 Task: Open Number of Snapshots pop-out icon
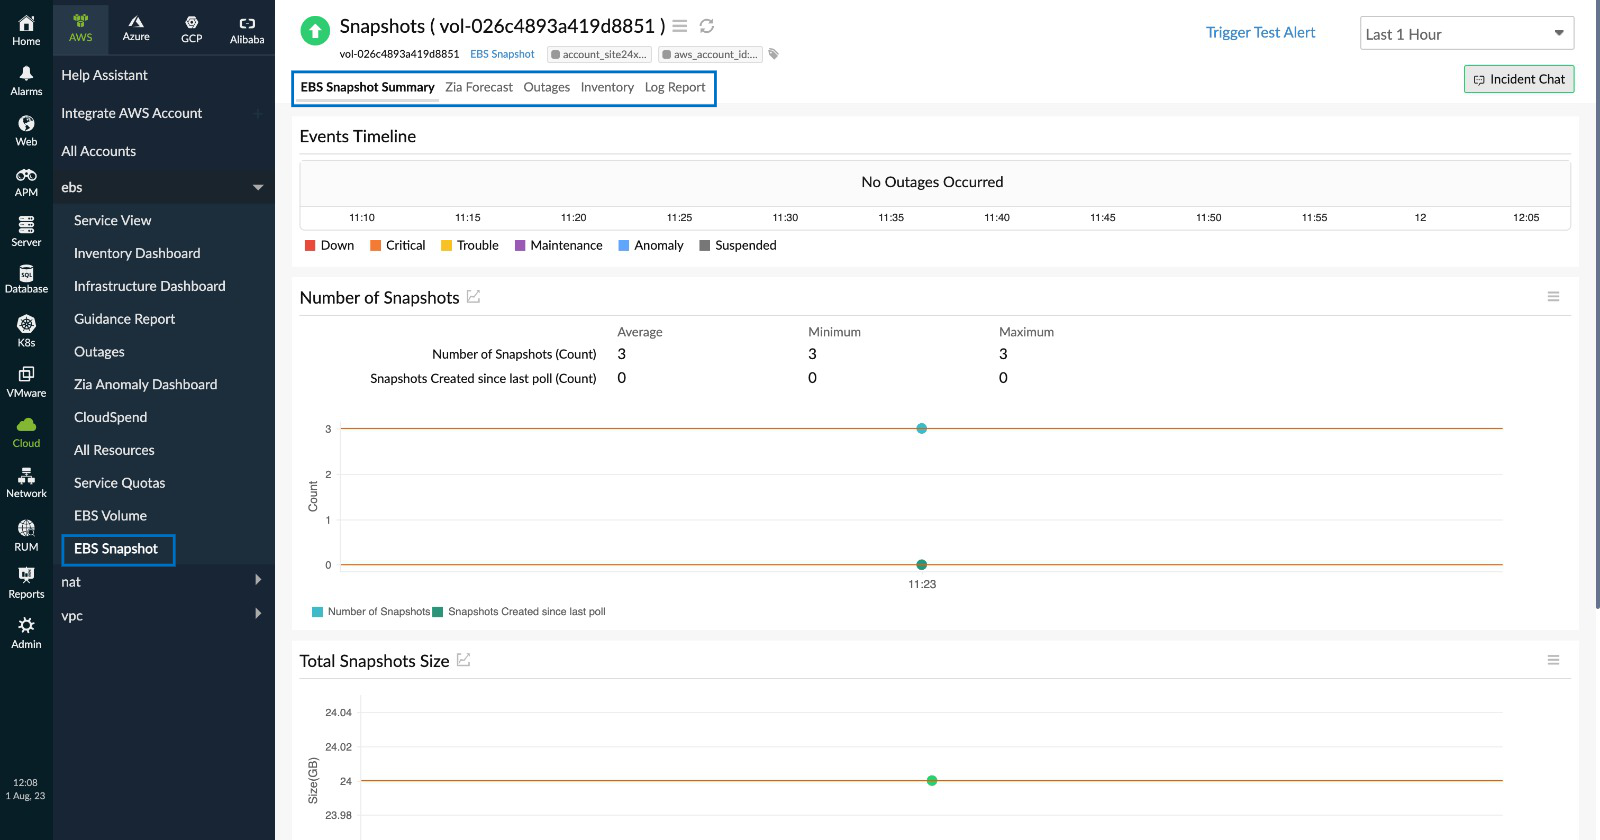coord(474,297)
